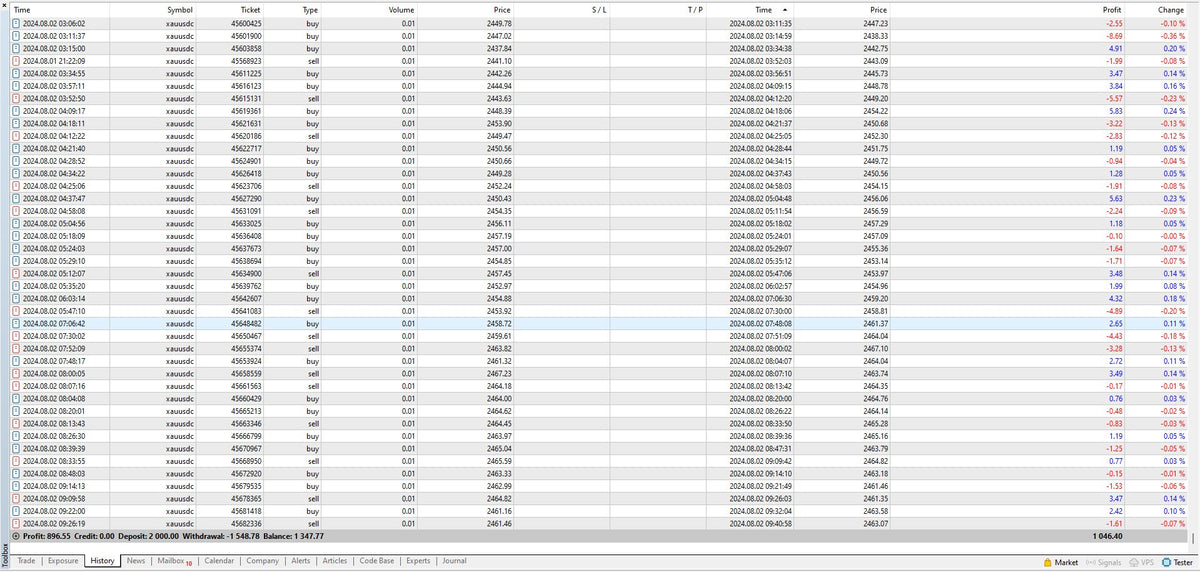Screen dimensions: 1200x572
Task: Sort the table by Symbol column header
Action: click(179, 9)
